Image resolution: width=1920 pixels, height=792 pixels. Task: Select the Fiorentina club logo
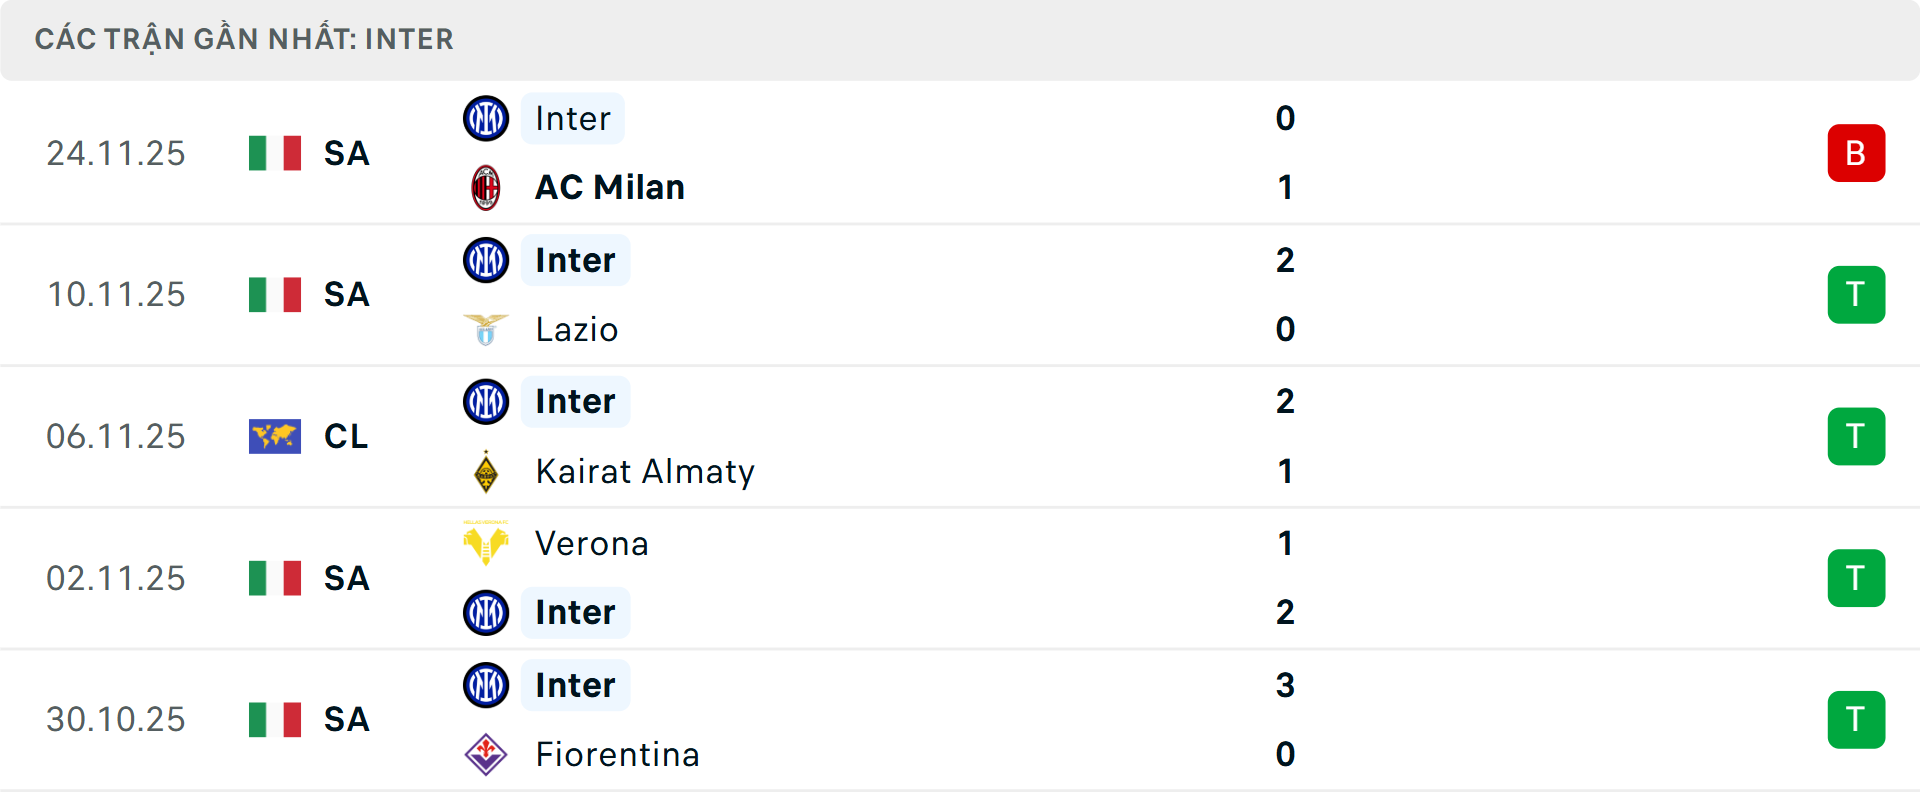pos(486,755)
